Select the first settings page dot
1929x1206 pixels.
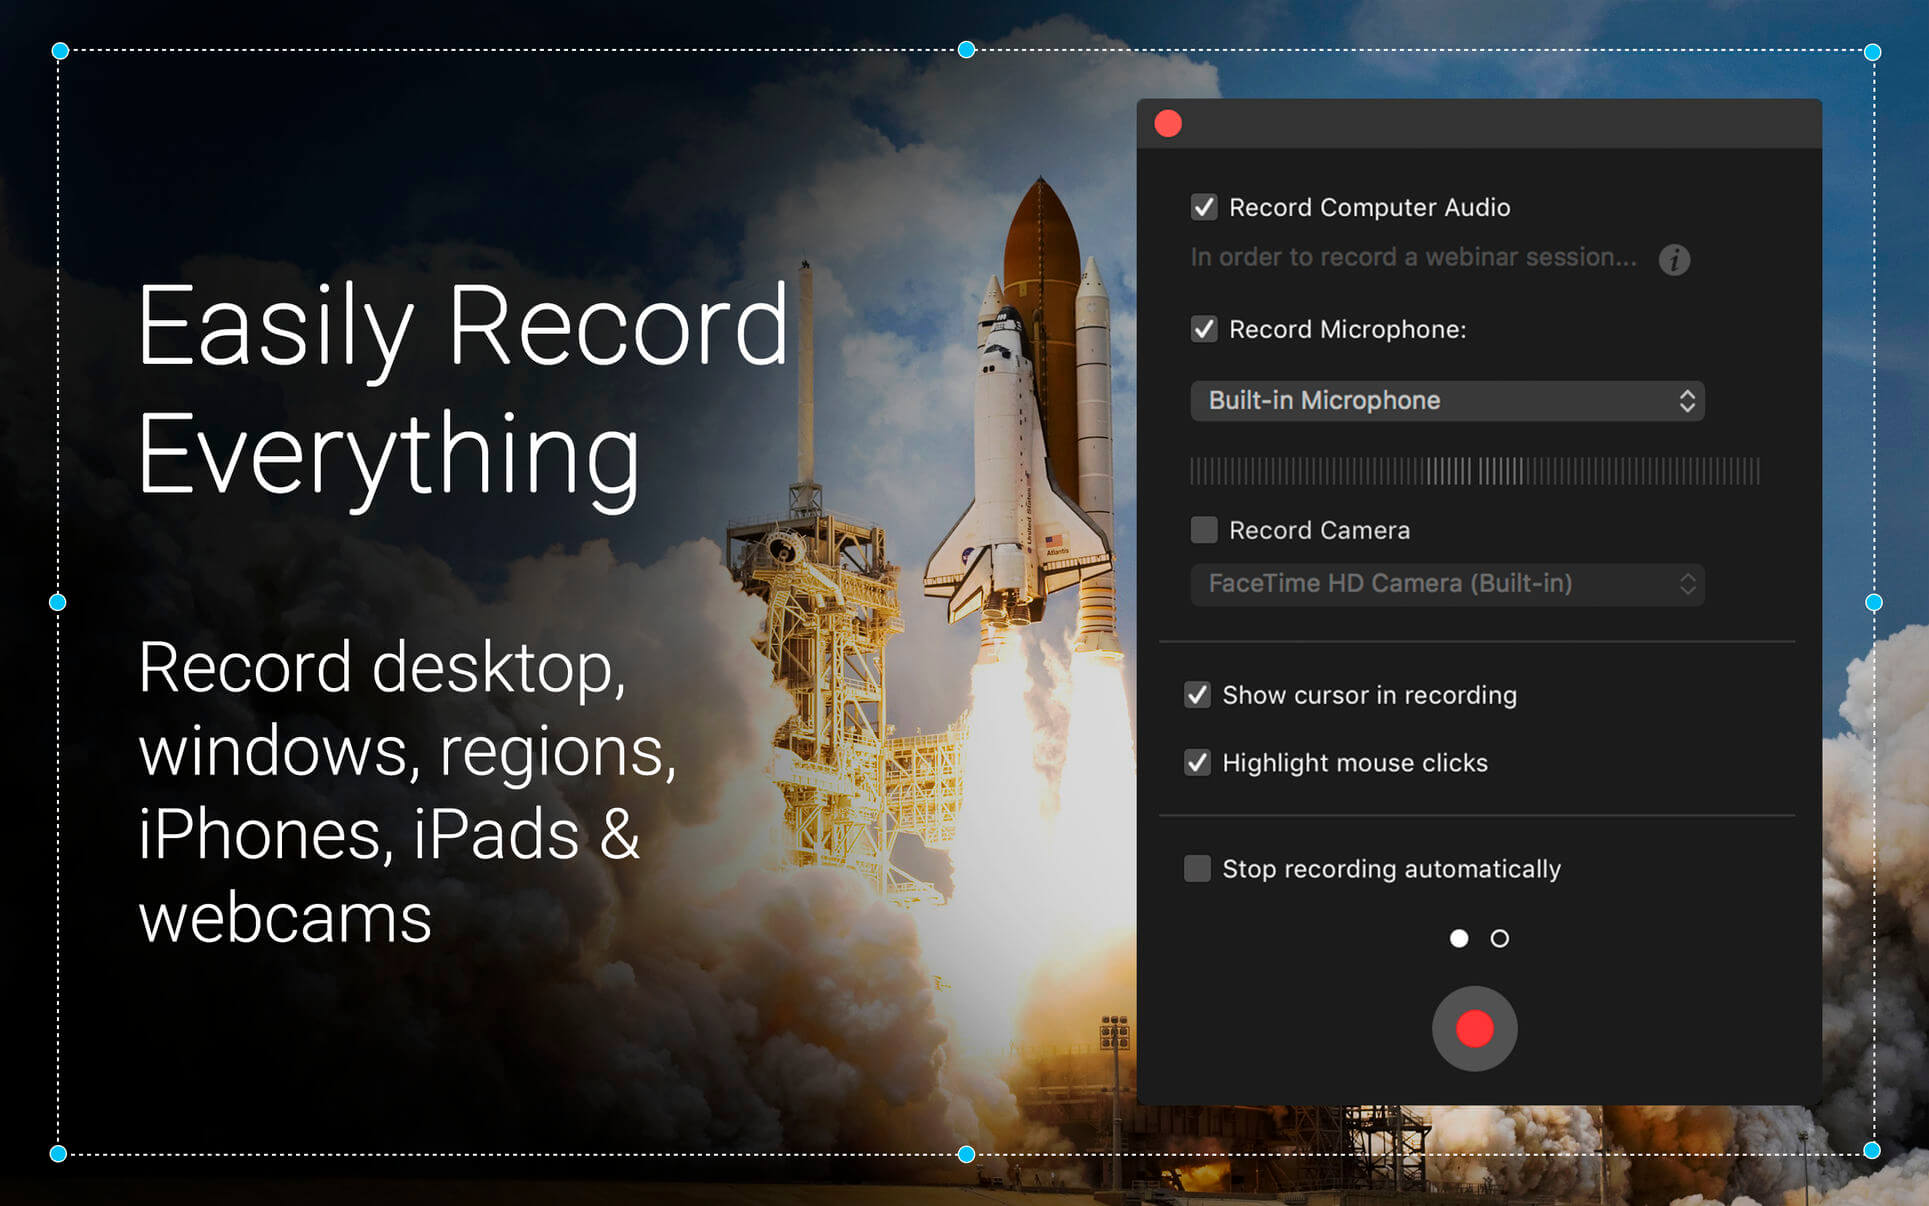(1459, 938)
